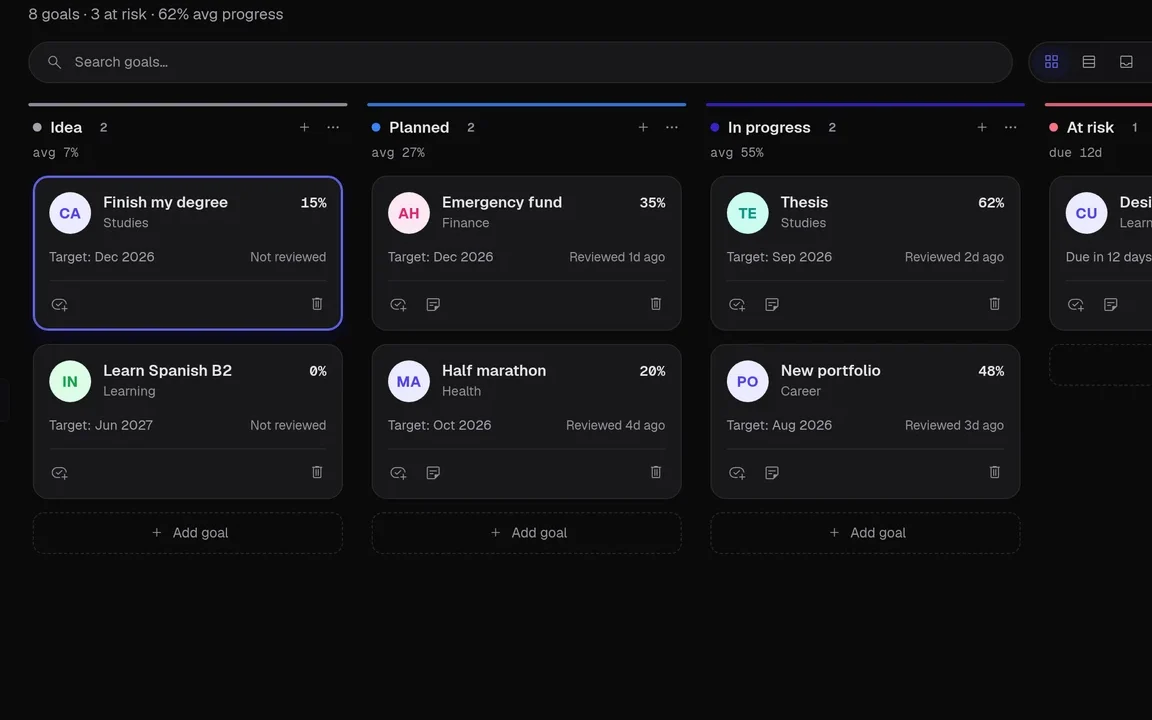
Task: Click the 62% progress on Thesis
Action: 991,203
